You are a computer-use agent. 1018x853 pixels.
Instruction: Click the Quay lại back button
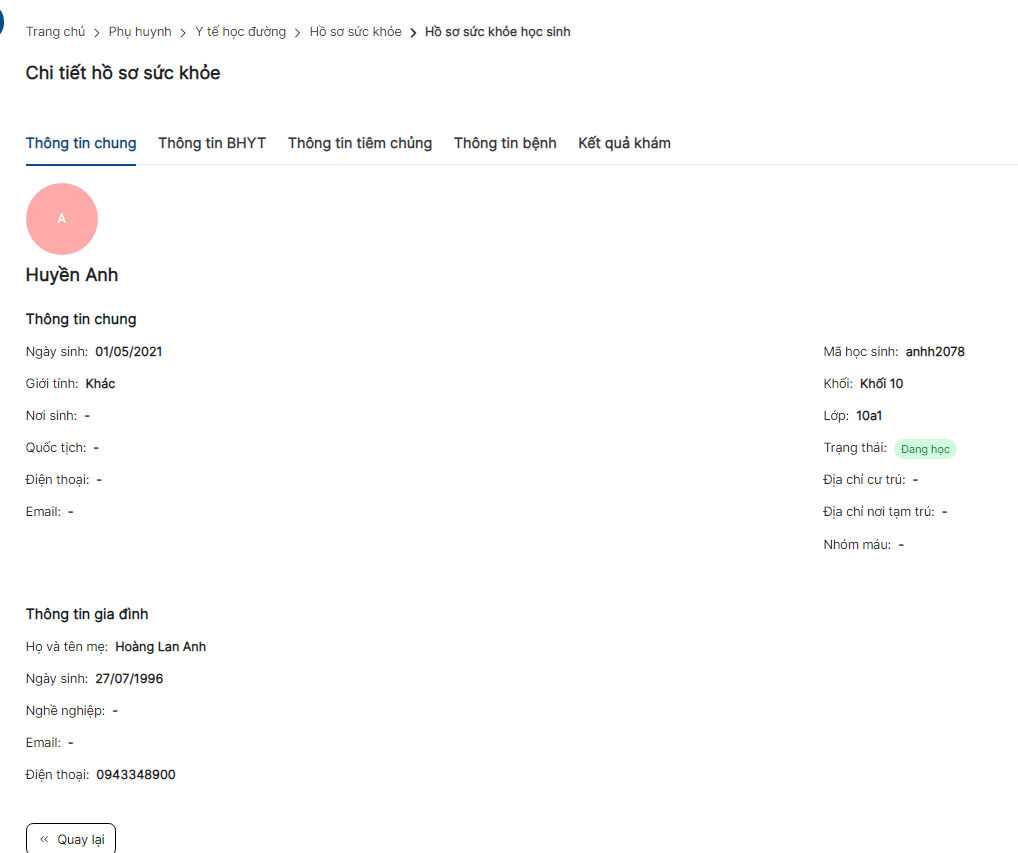pos(71,839)
